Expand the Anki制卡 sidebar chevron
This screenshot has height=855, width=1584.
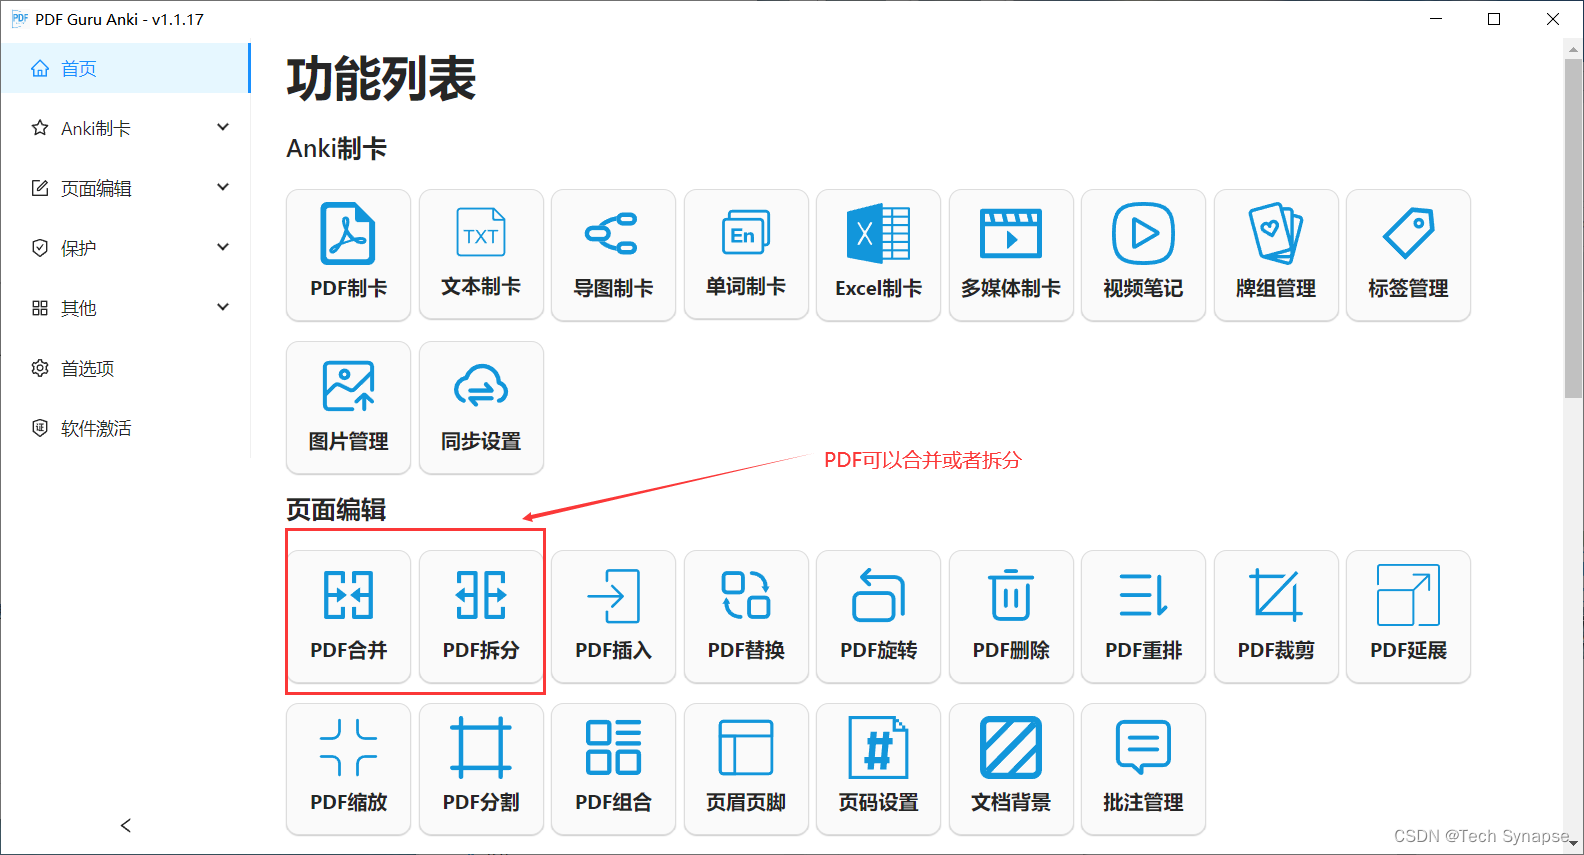click(x=223, y=127)
